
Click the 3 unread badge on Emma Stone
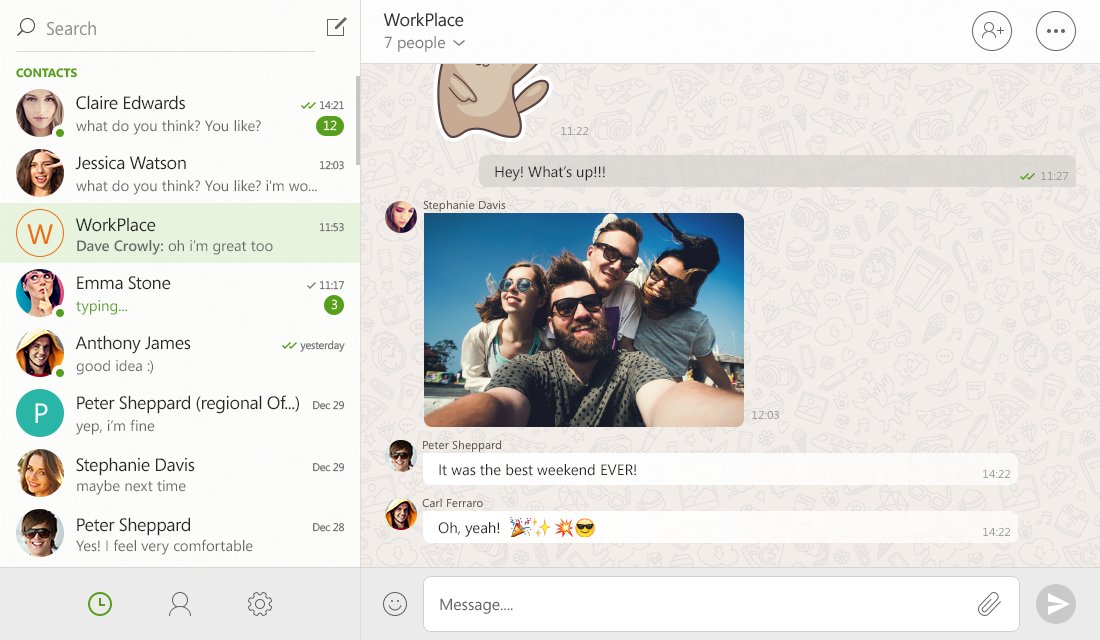[334, 305]
